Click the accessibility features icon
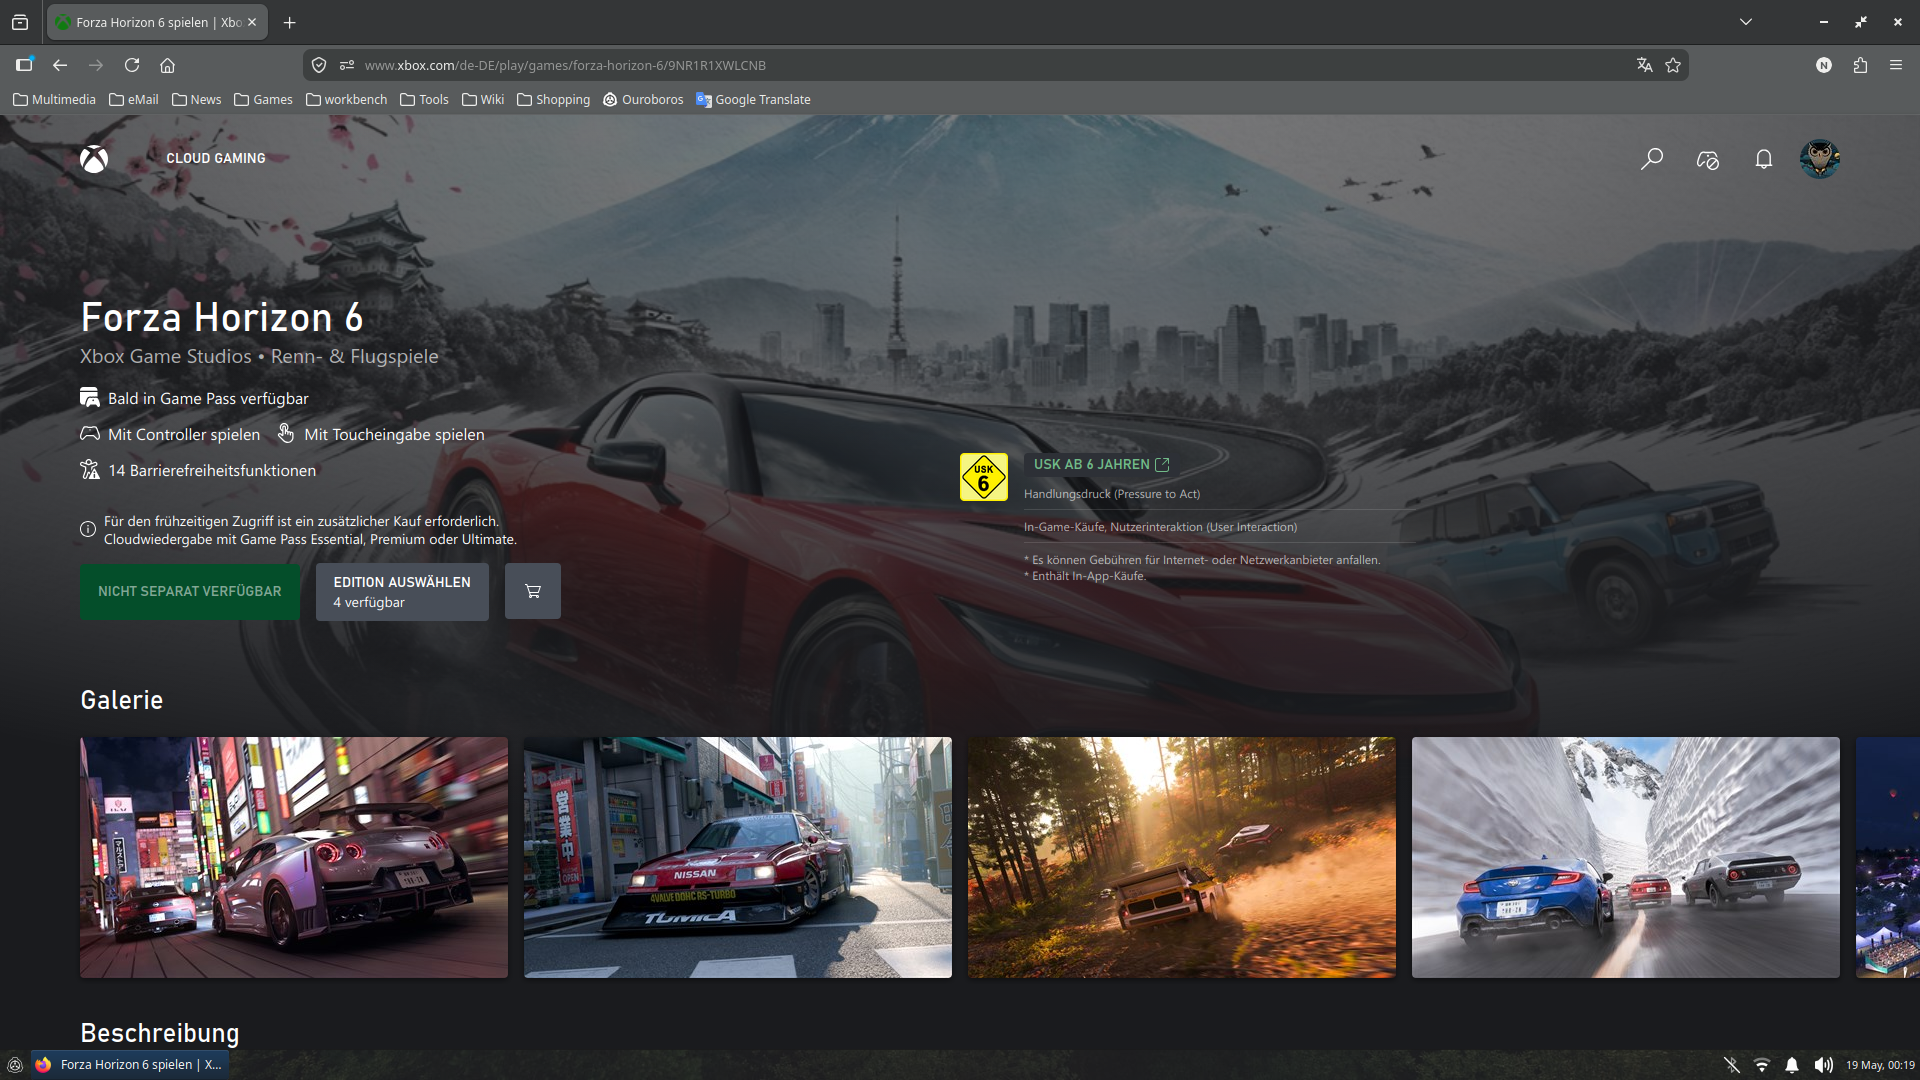1920x1080 pixels. point(90,470)
